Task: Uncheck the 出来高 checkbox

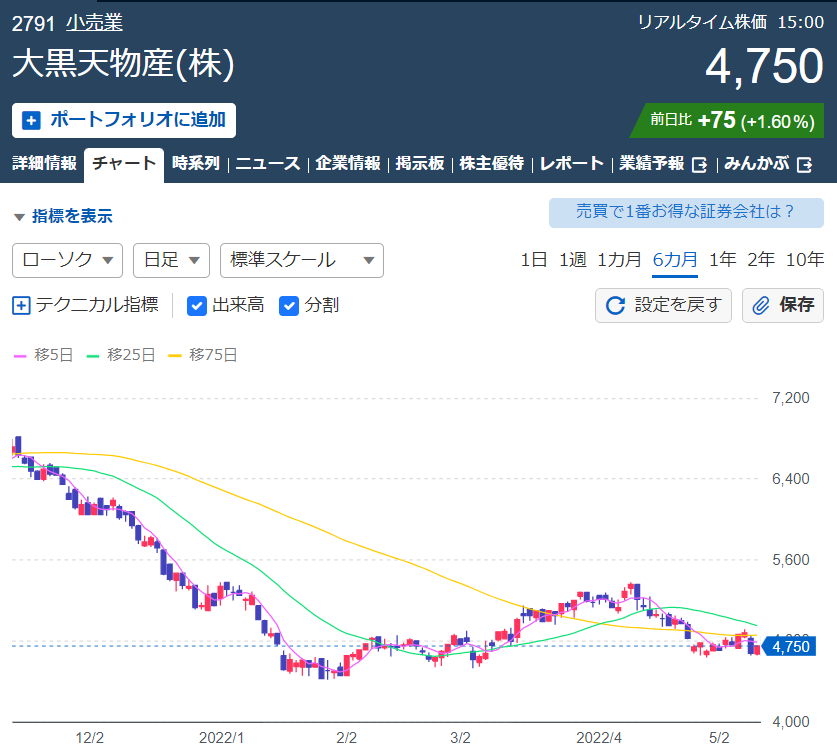Action: (x=197, y=306)
